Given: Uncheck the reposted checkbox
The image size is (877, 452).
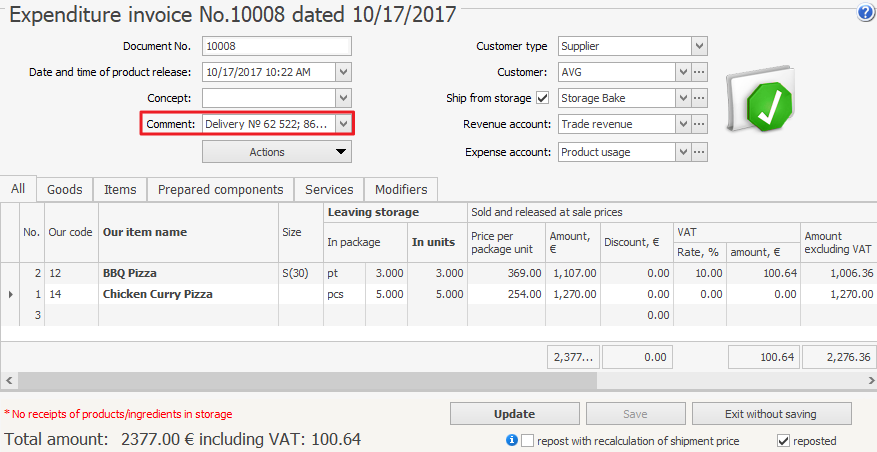Looking at the screenshot, I should 784,440.
